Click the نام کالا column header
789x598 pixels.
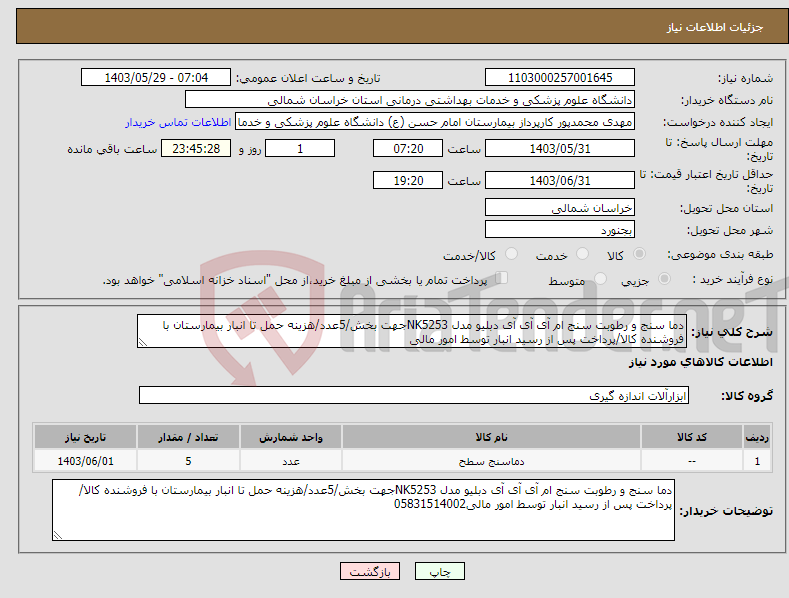[491, 437]
